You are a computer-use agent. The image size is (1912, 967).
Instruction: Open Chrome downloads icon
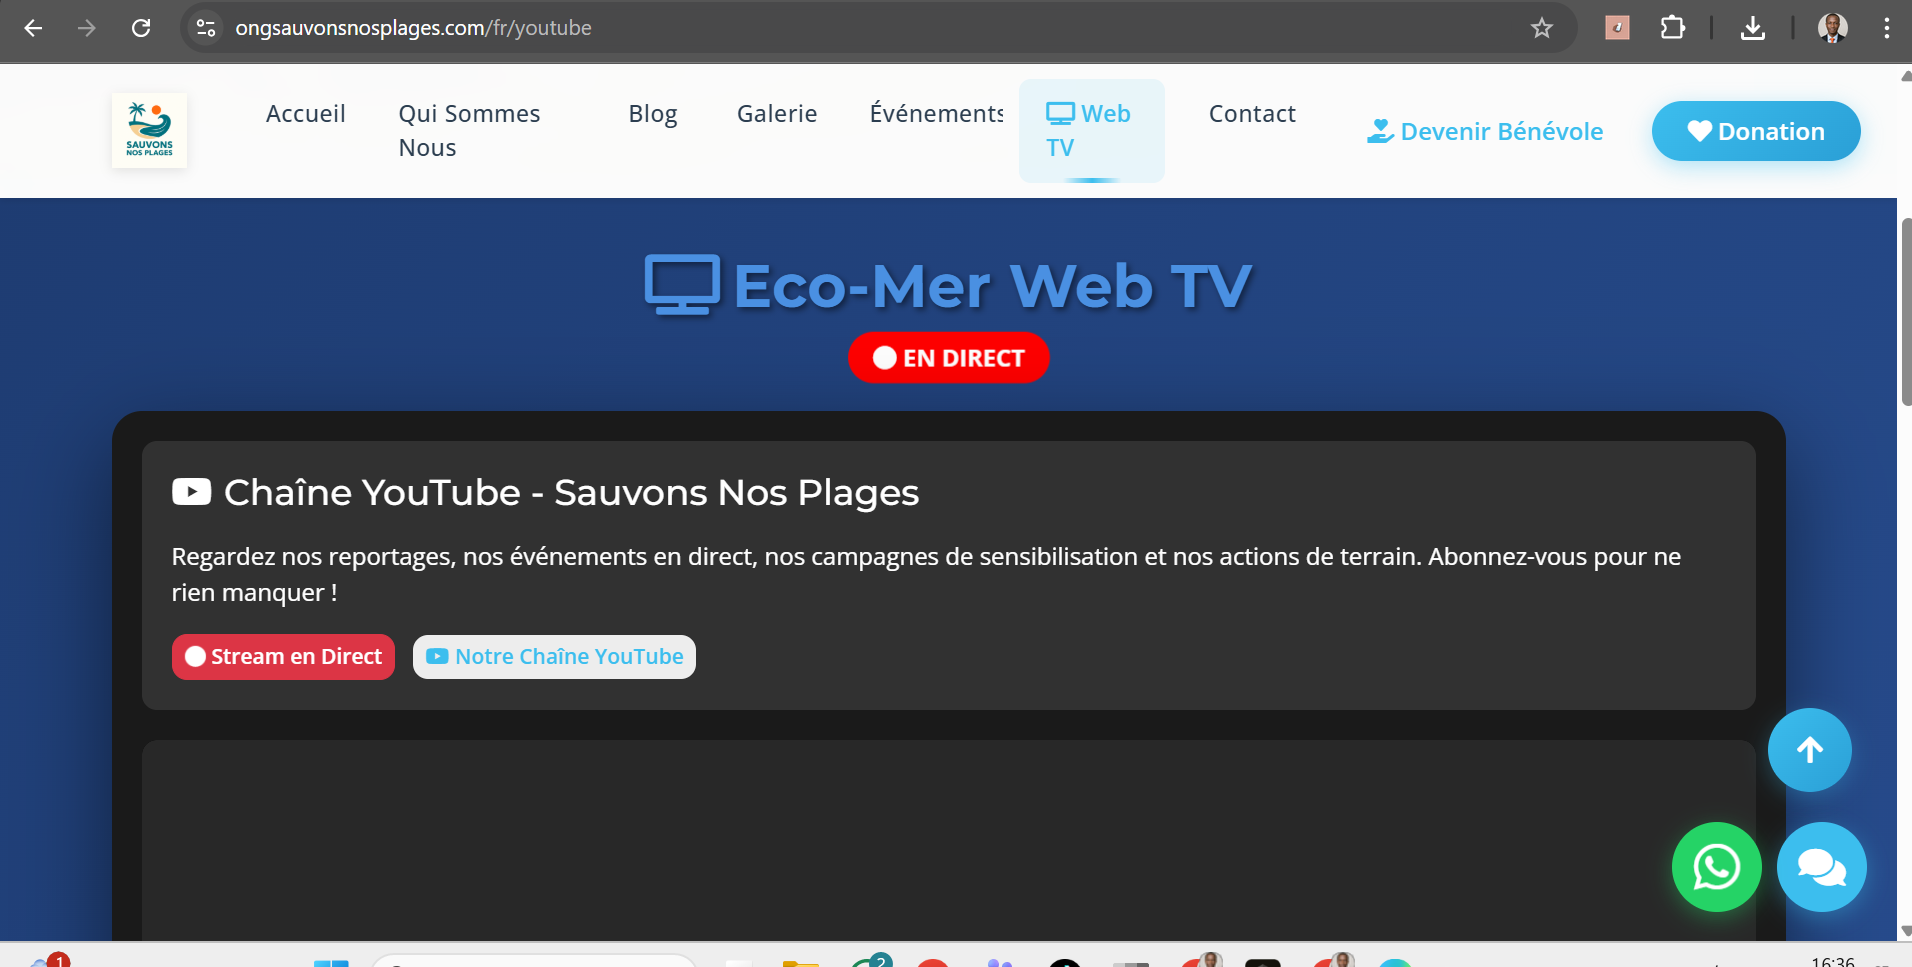pyautogui.click(x=1752, y=28)
